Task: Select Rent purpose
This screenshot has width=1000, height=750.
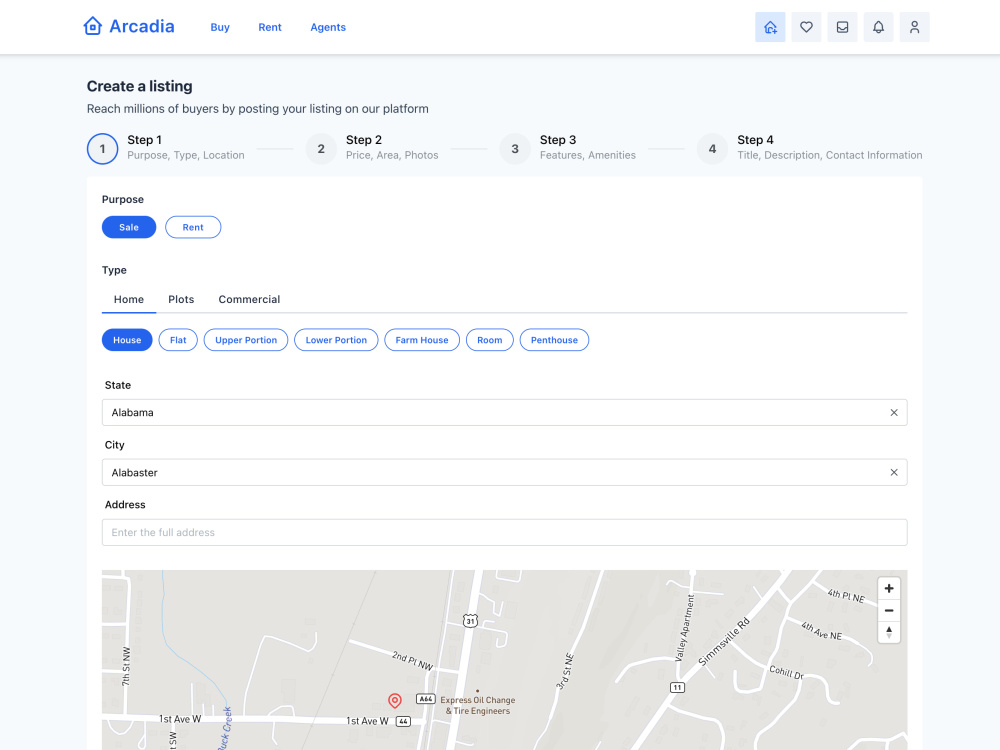Action: tap(193, 227)
